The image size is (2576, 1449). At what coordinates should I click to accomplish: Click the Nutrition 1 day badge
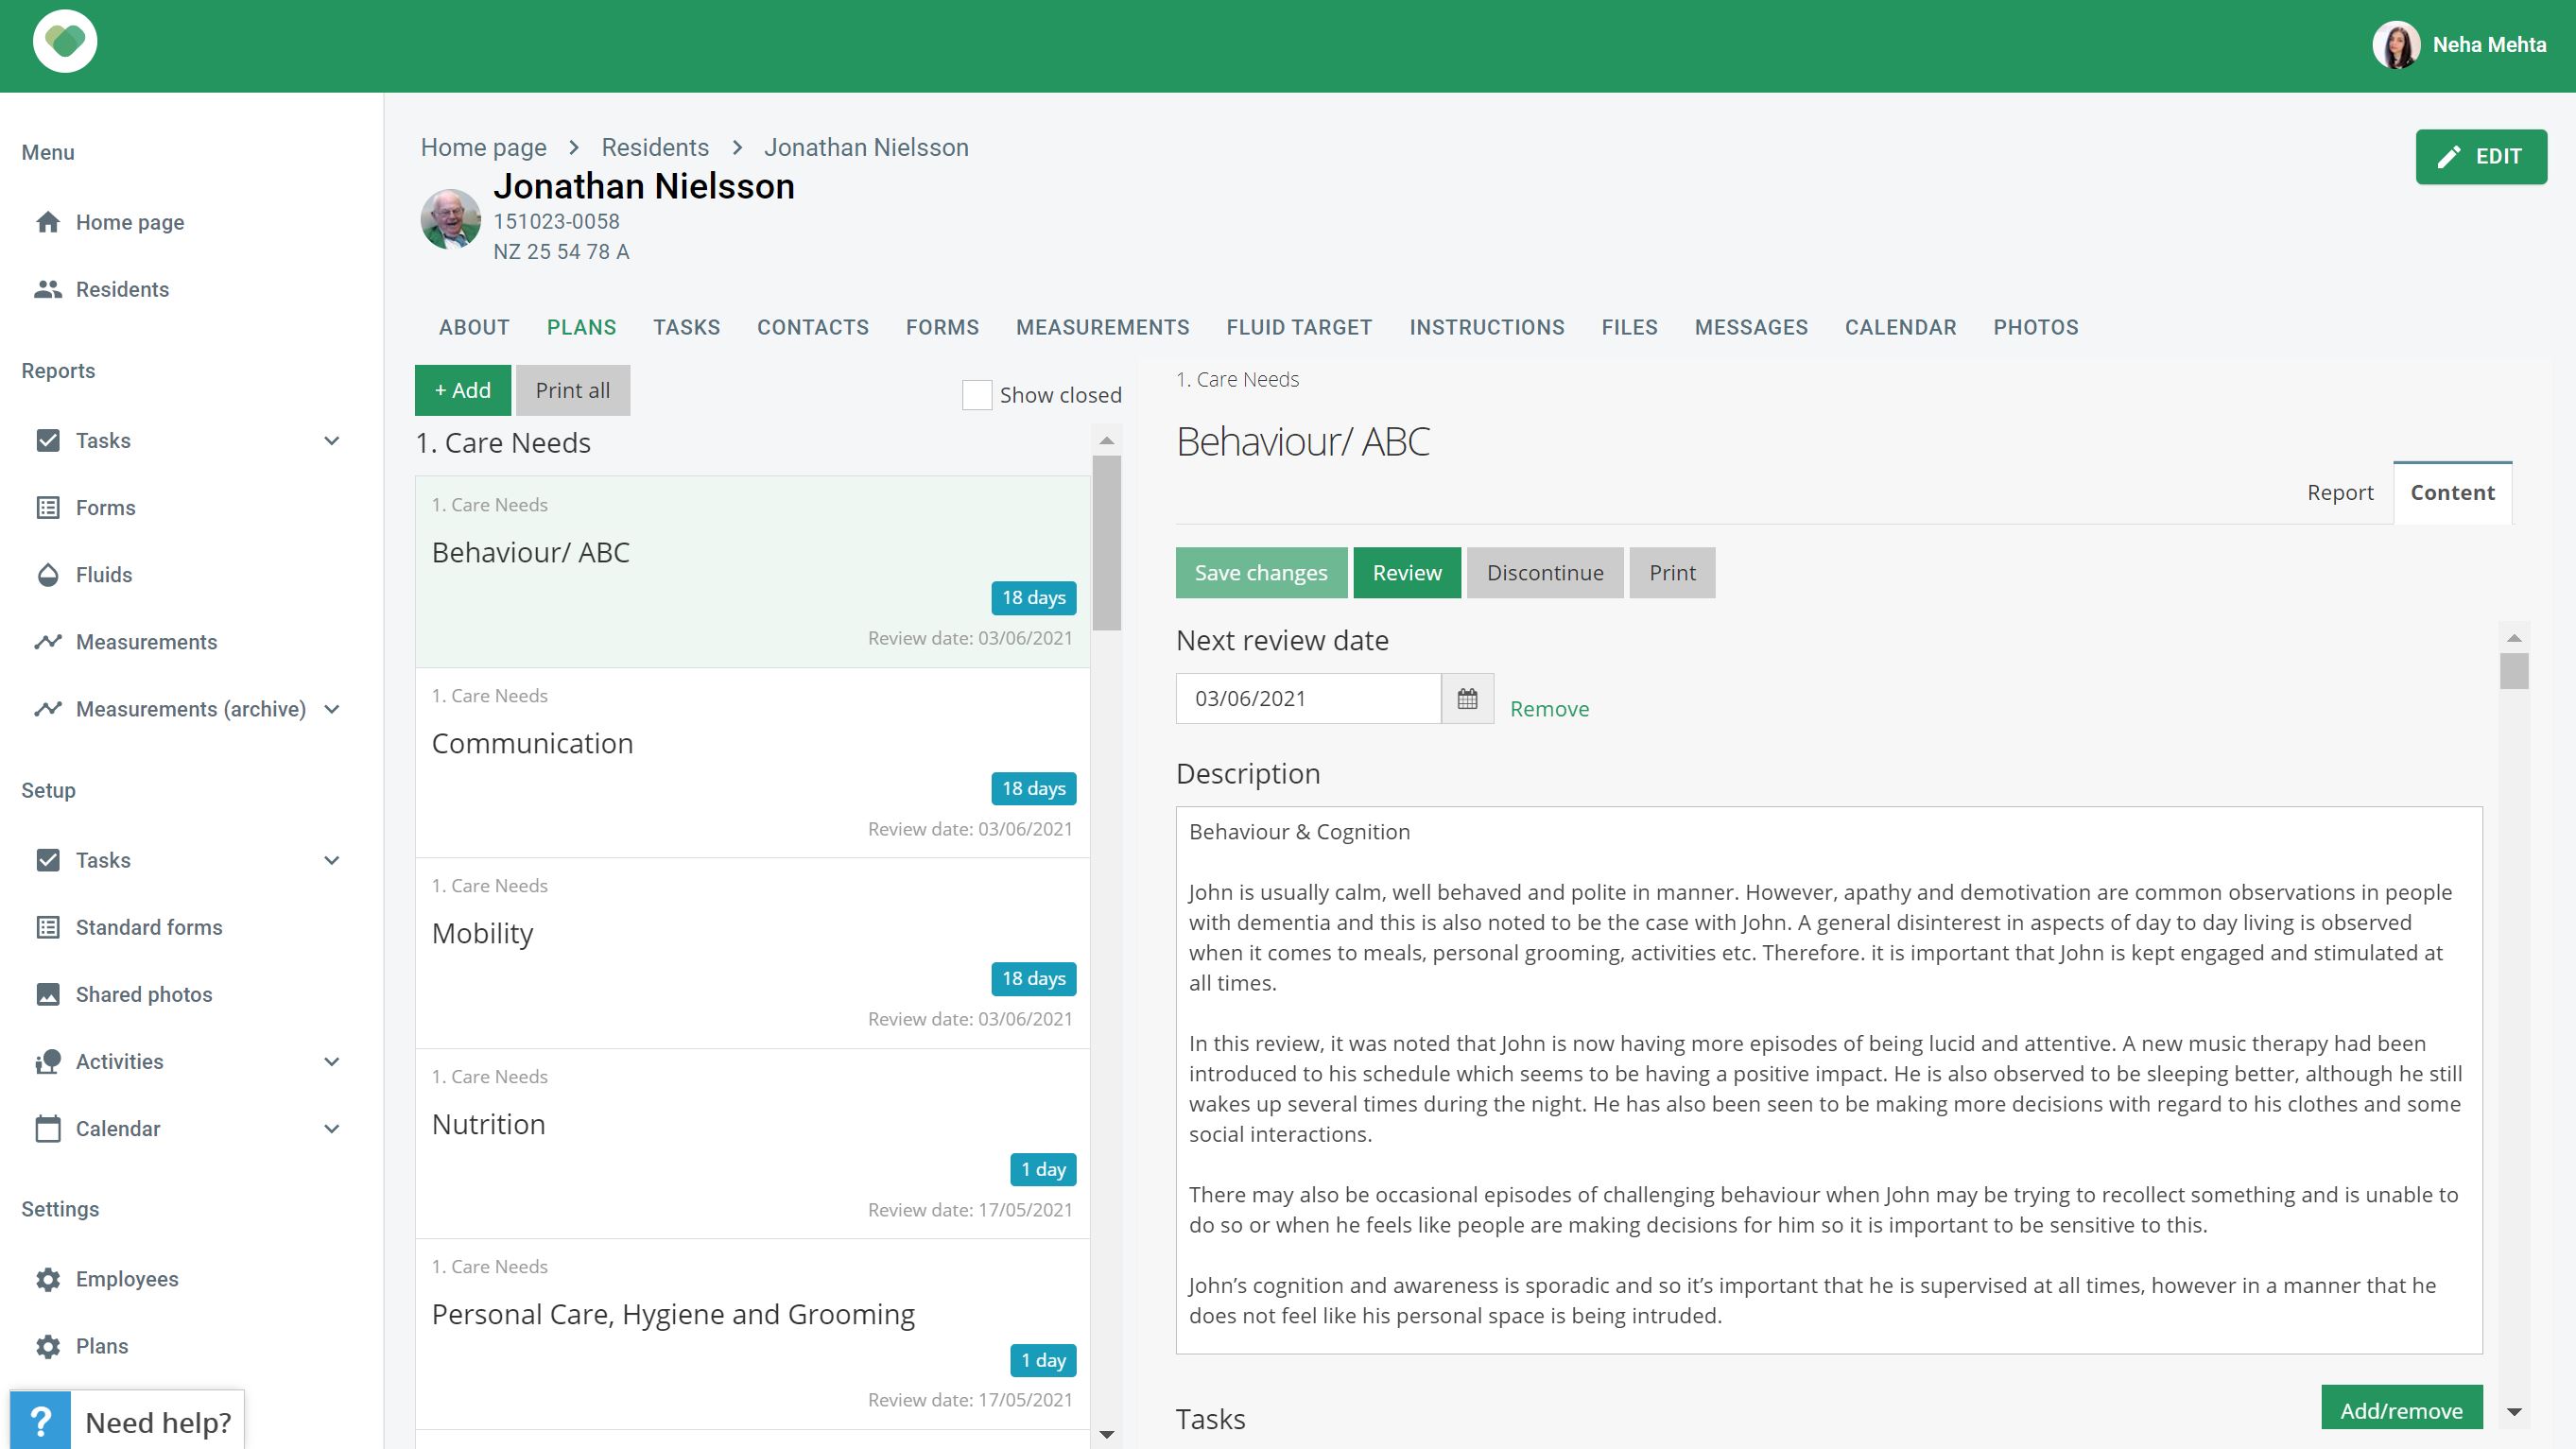[1043, 1169]
